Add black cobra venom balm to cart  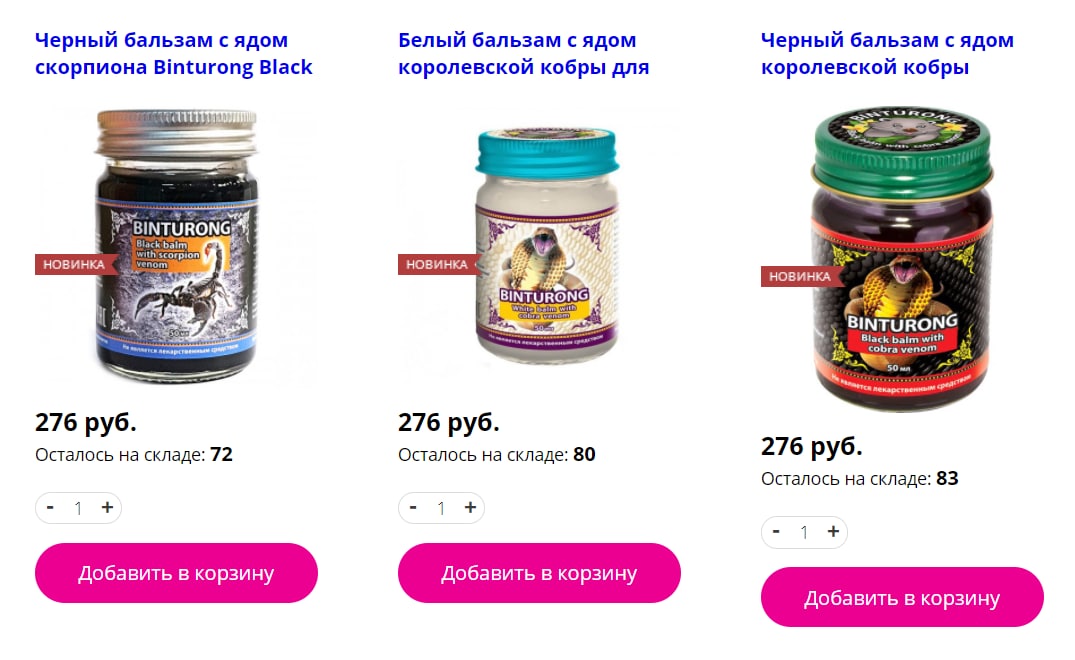[x=902, y=597]
